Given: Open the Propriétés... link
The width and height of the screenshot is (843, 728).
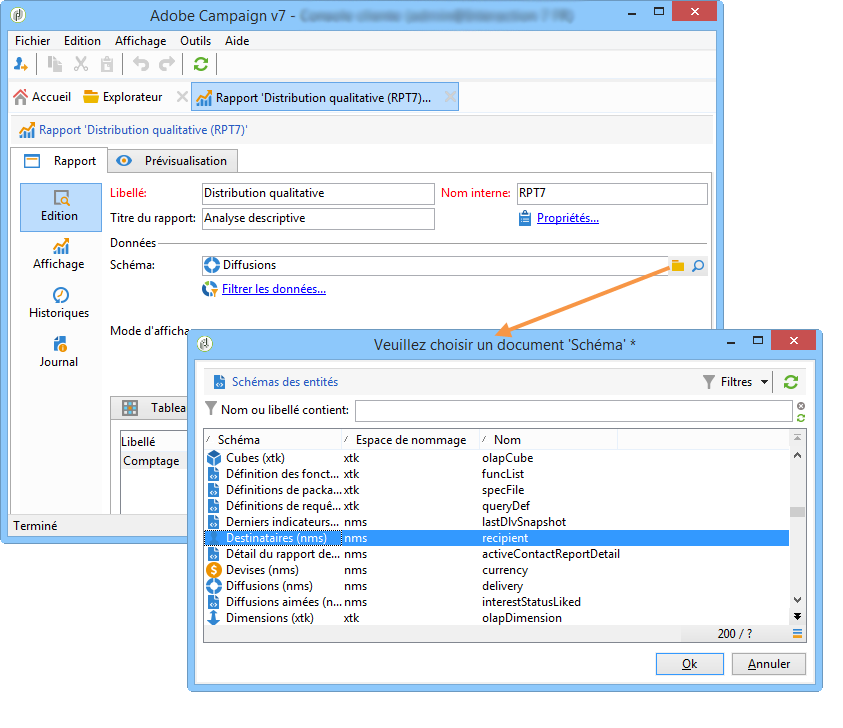Looking at the screenshot, I should pos(567,218).
